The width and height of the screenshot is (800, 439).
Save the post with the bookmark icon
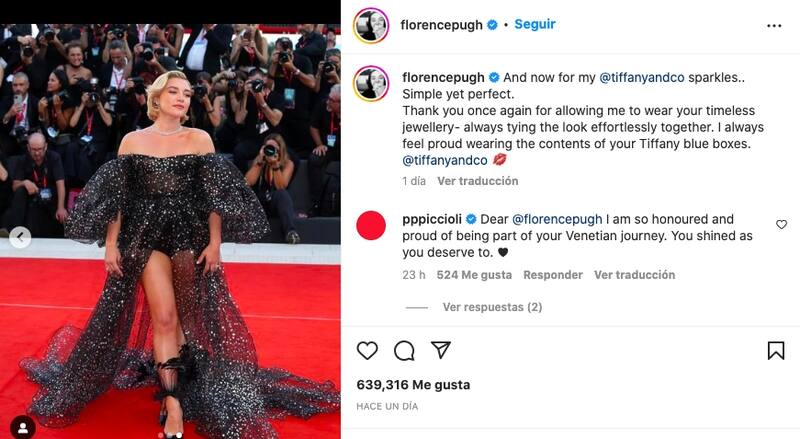(x=776, y=351)
